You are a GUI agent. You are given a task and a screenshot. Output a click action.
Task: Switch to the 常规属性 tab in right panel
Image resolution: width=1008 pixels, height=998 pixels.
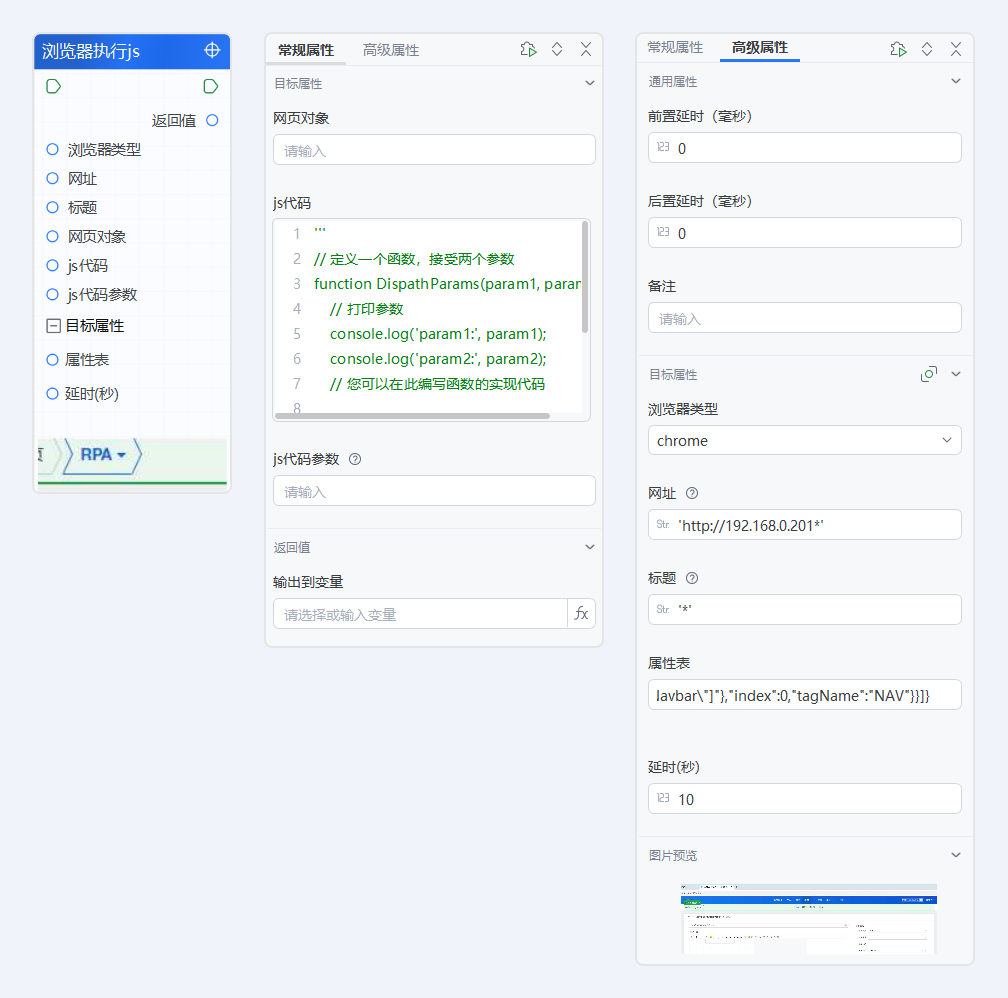(x=676, y=46)
